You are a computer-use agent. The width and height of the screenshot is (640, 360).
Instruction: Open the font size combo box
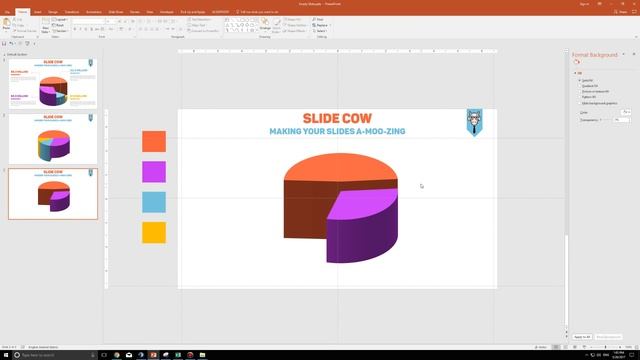[x=110, y=21]
